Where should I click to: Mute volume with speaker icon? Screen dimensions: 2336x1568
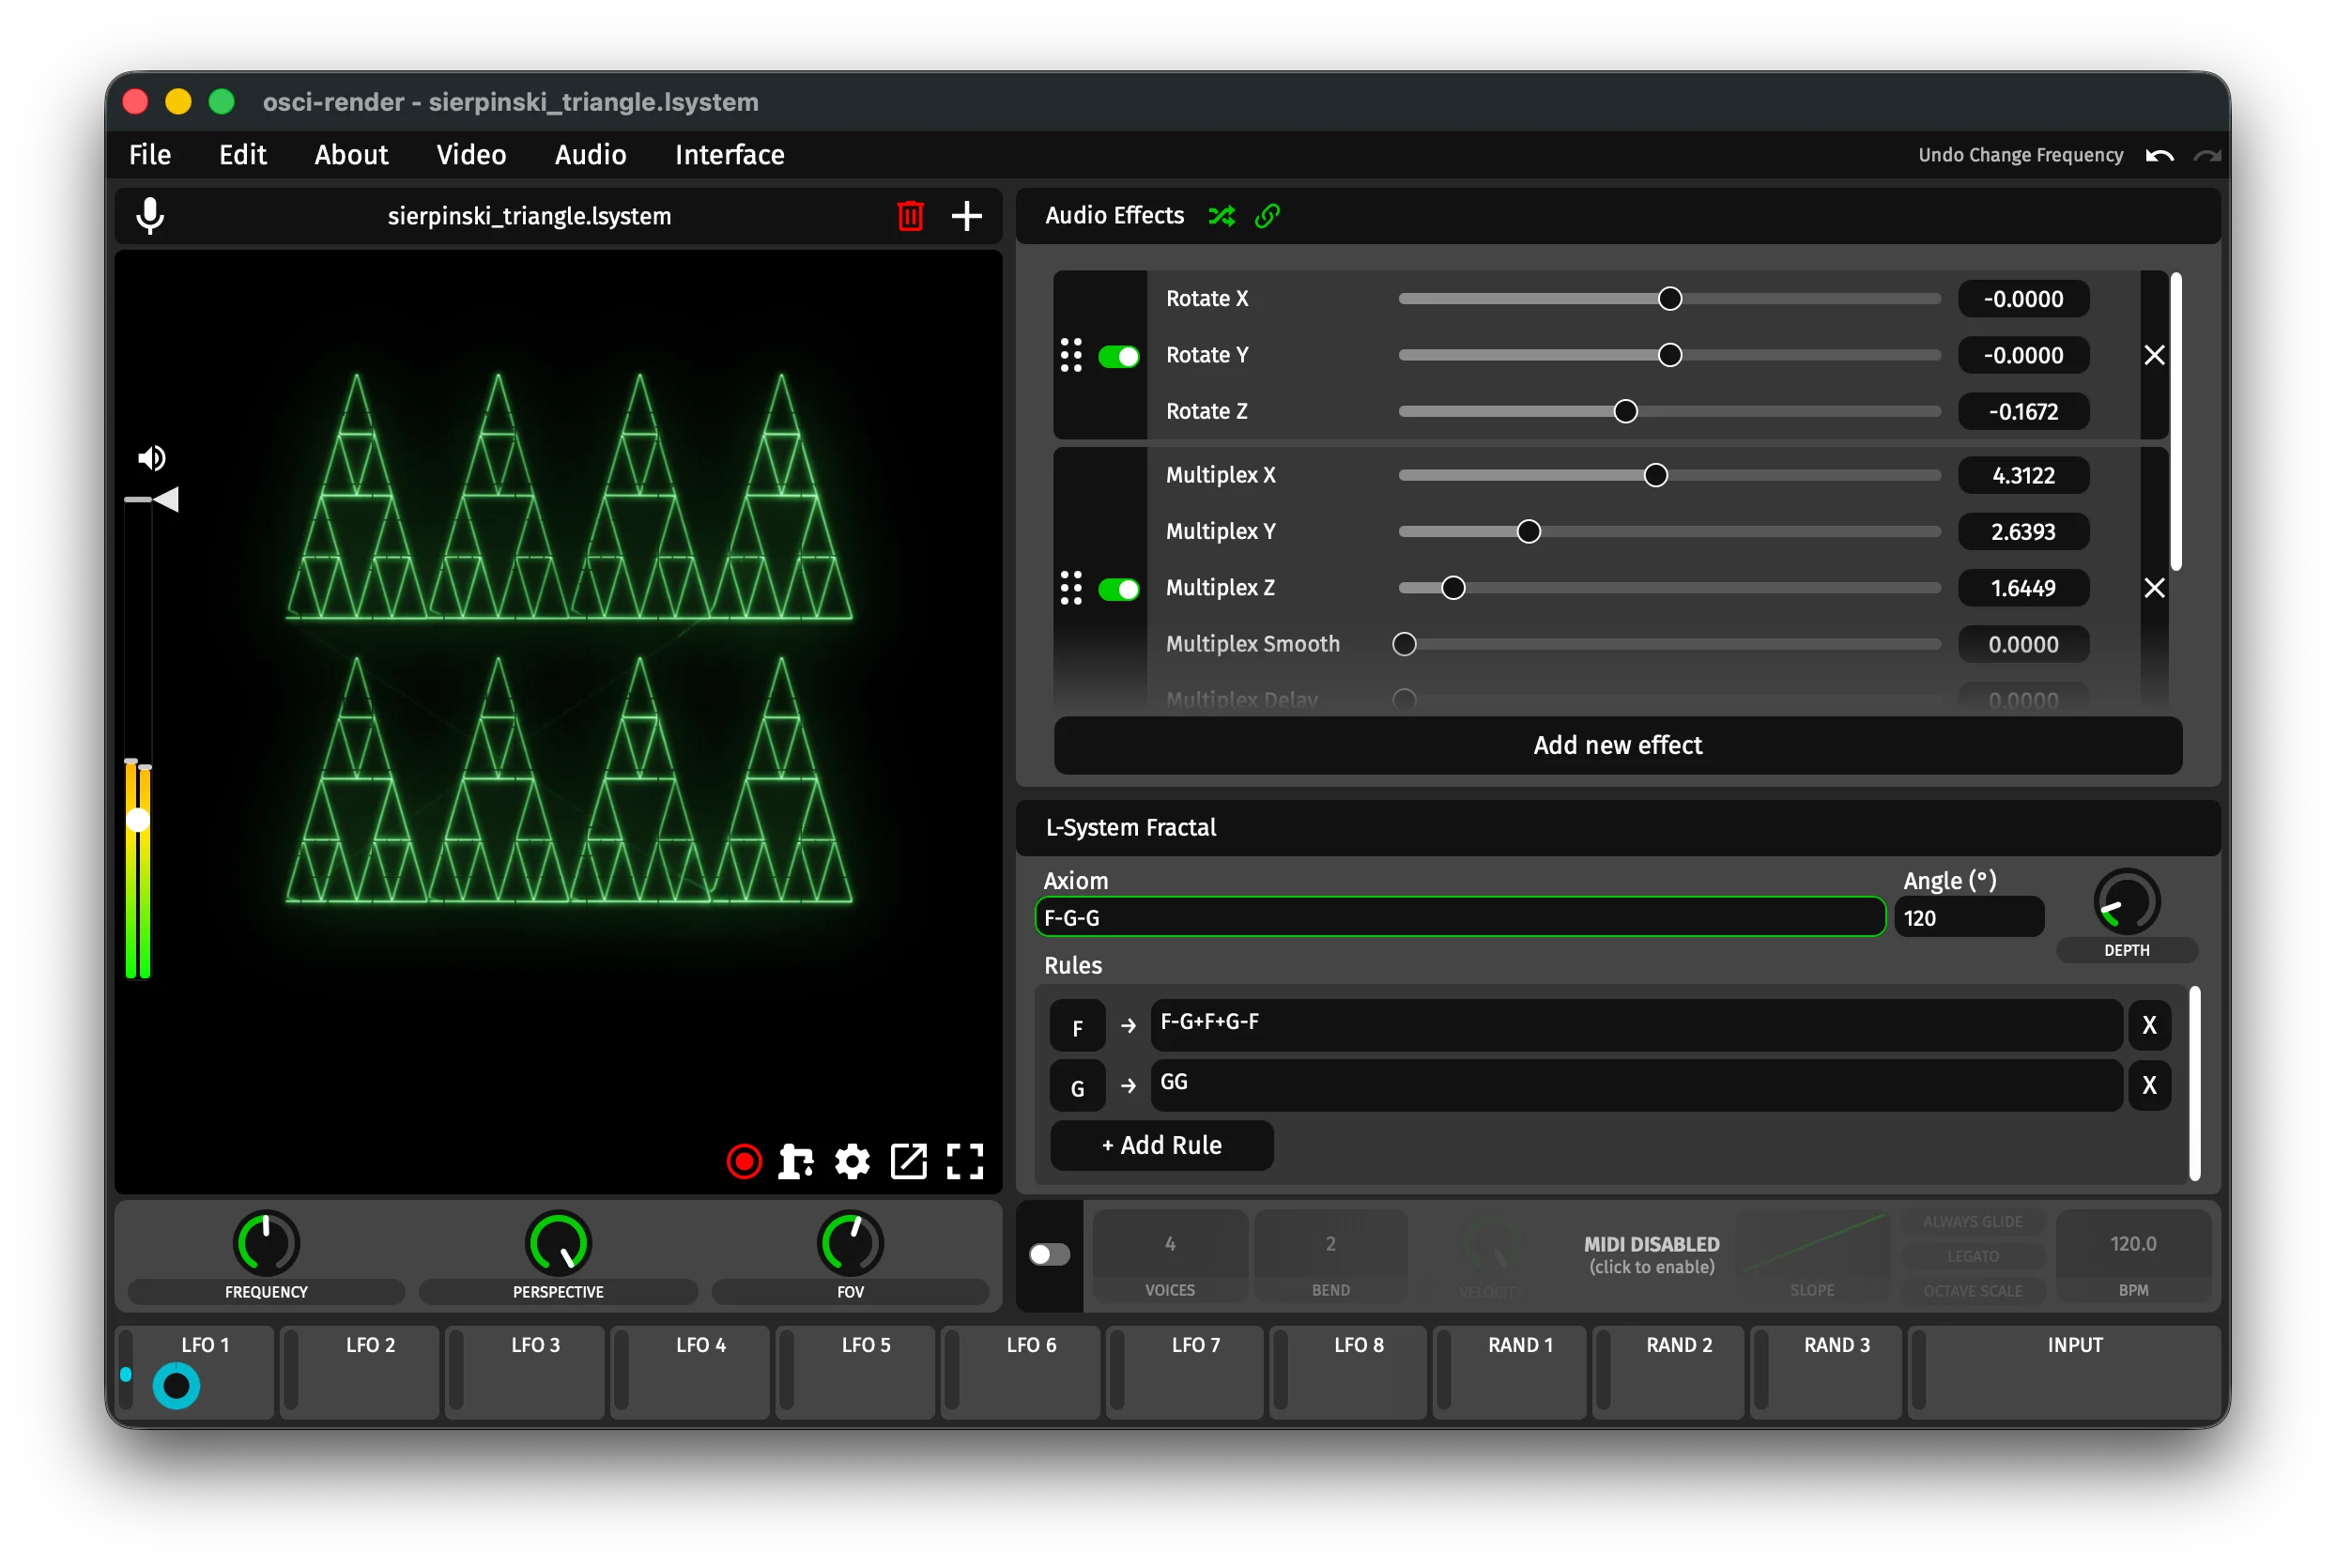coord(151,458)
